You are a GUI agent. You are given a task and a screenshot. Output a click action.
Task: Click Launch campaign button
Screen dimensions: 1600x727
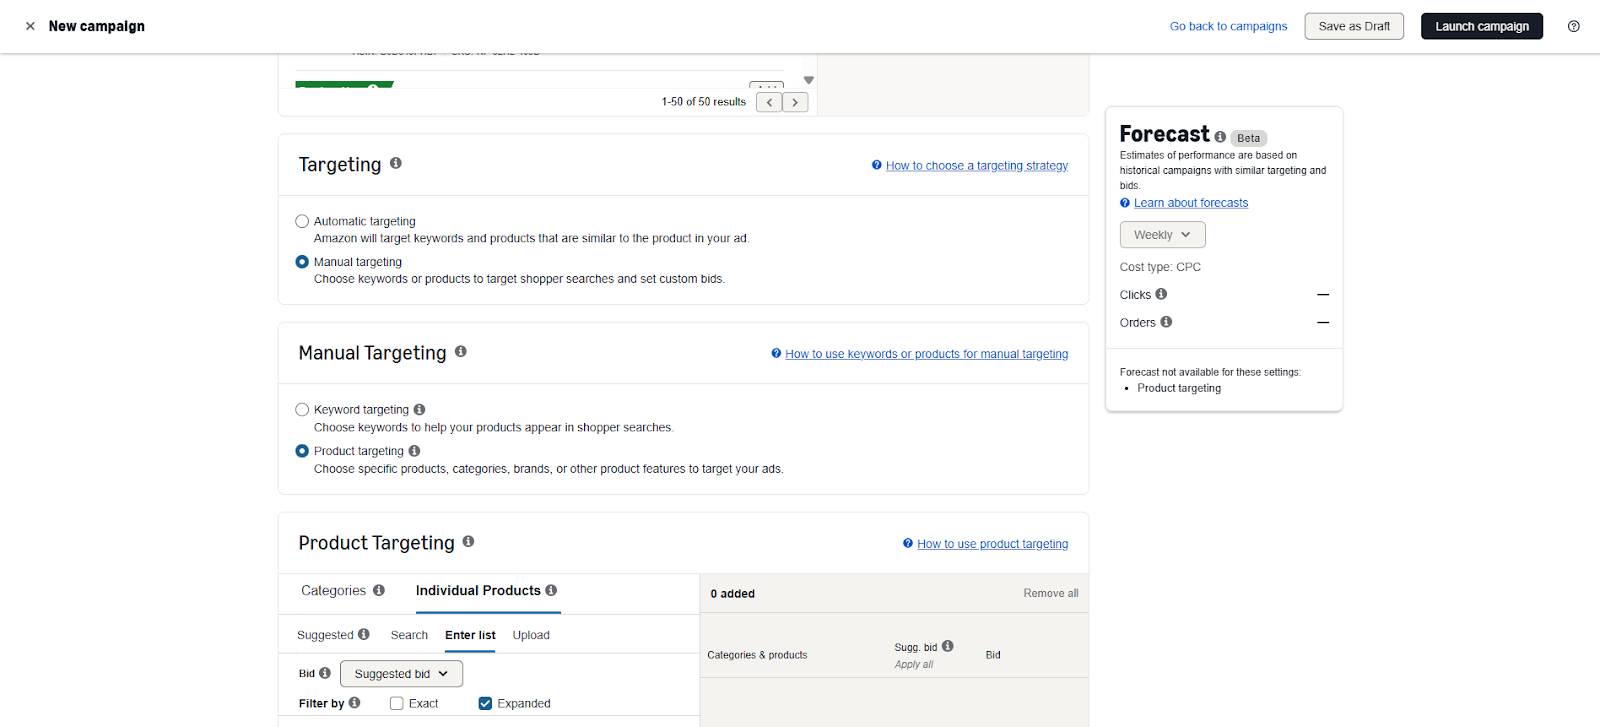pyautogui.click(x=1482, y=26)
